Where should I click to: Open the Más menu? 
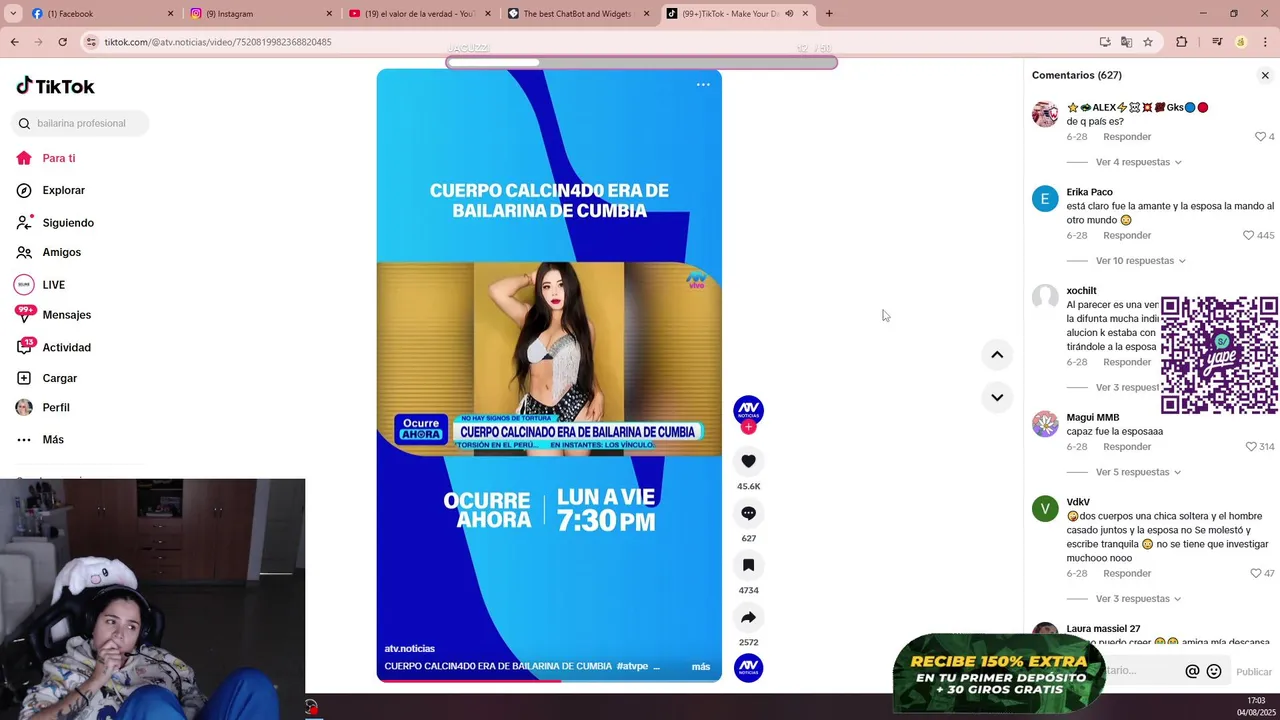pos(40,440)
